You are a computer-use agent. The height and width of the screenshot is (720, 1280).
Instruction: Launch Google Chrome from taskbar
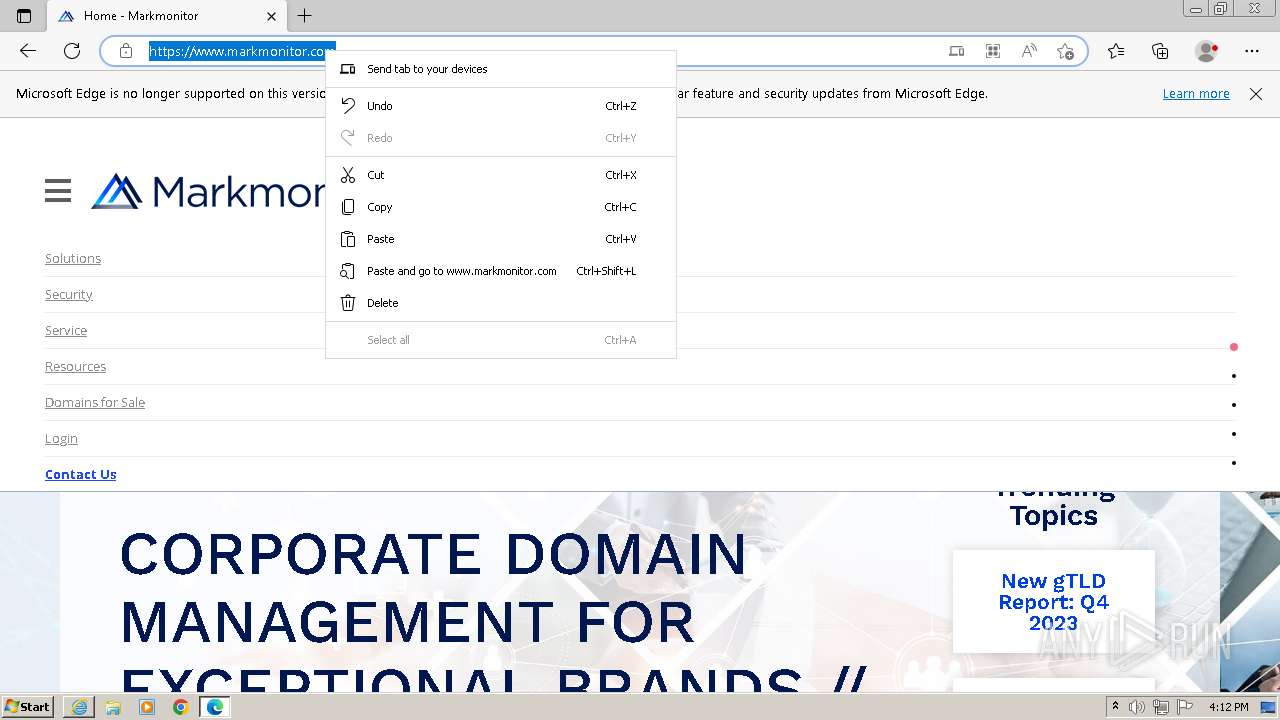181,707
